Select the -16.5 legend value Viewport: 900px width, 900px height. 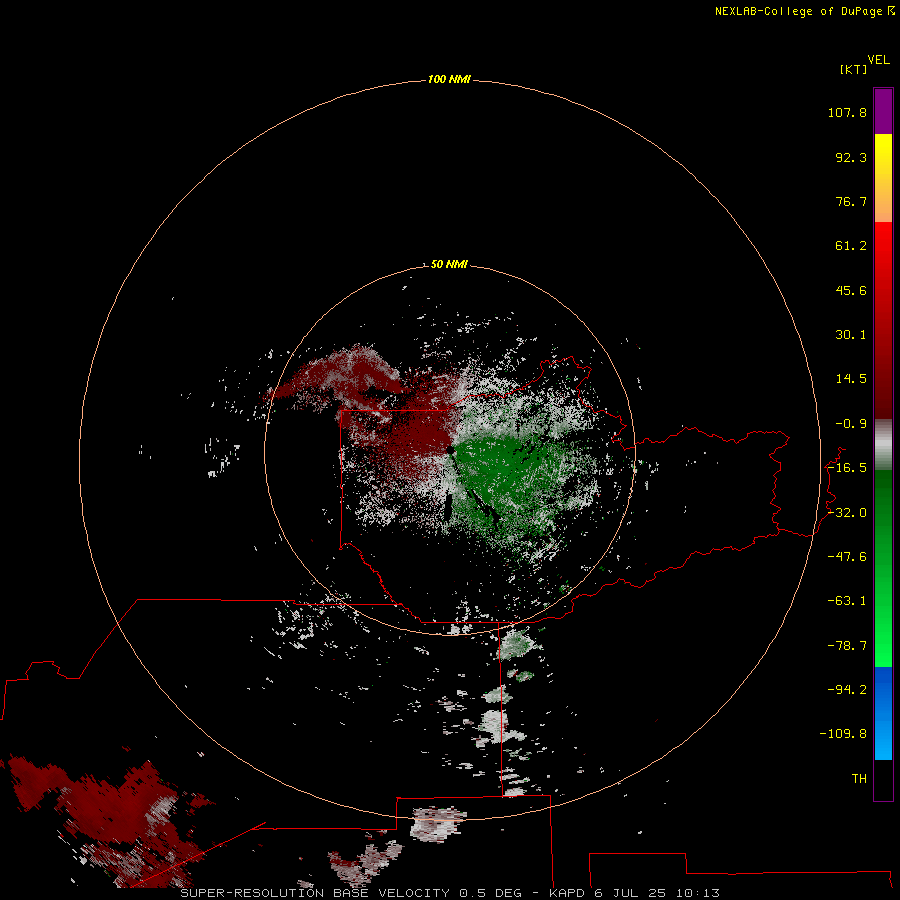[847, 468]
